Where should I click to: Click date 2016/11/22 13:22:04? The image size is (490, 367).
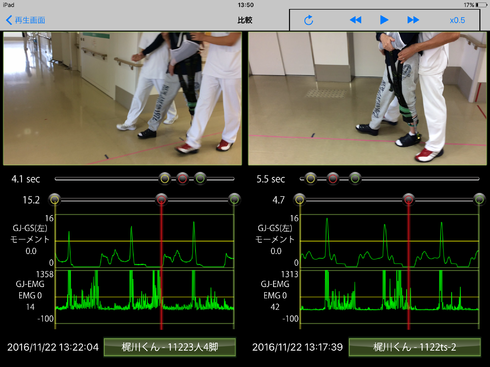[x=53, y=347]
